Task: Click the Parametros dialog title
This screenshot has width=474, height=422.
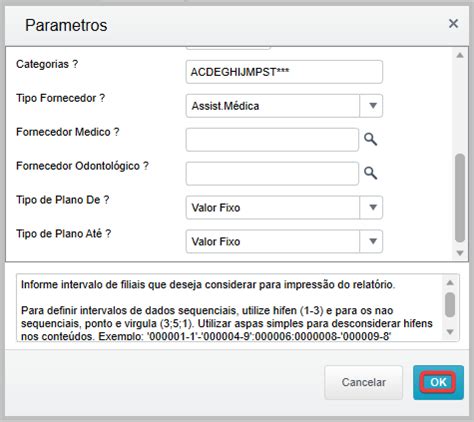Action: 66,25
